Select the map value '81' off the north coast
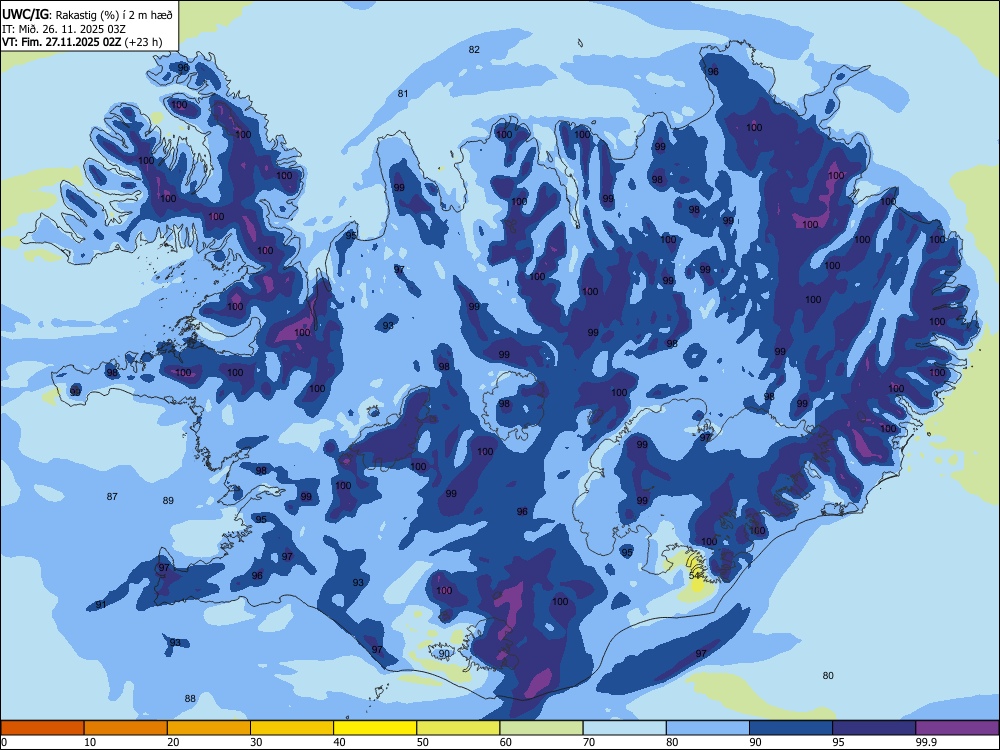This screenshot has height=750, width=1000. click(x=403, y=94)
